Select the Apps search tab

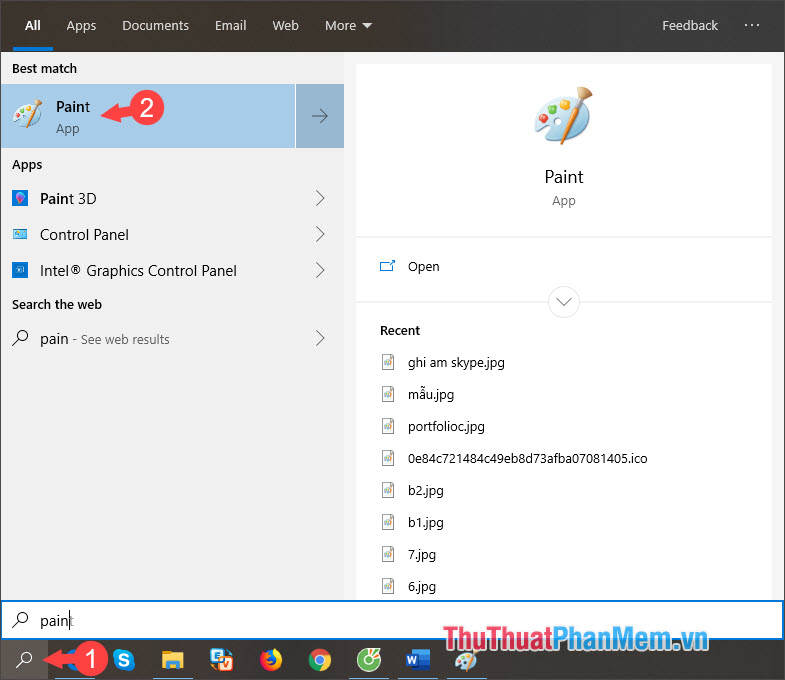point(81,25)
